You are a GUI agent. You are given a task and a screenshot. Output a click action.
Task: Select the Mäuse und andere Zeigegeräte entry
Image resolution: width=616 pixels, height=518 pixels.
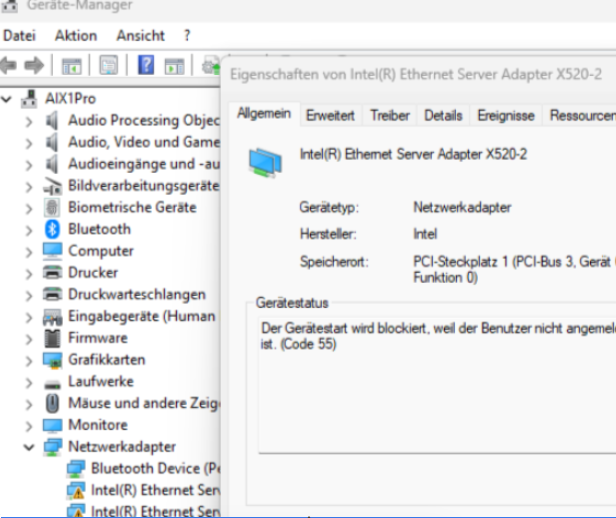coord(144,403)
